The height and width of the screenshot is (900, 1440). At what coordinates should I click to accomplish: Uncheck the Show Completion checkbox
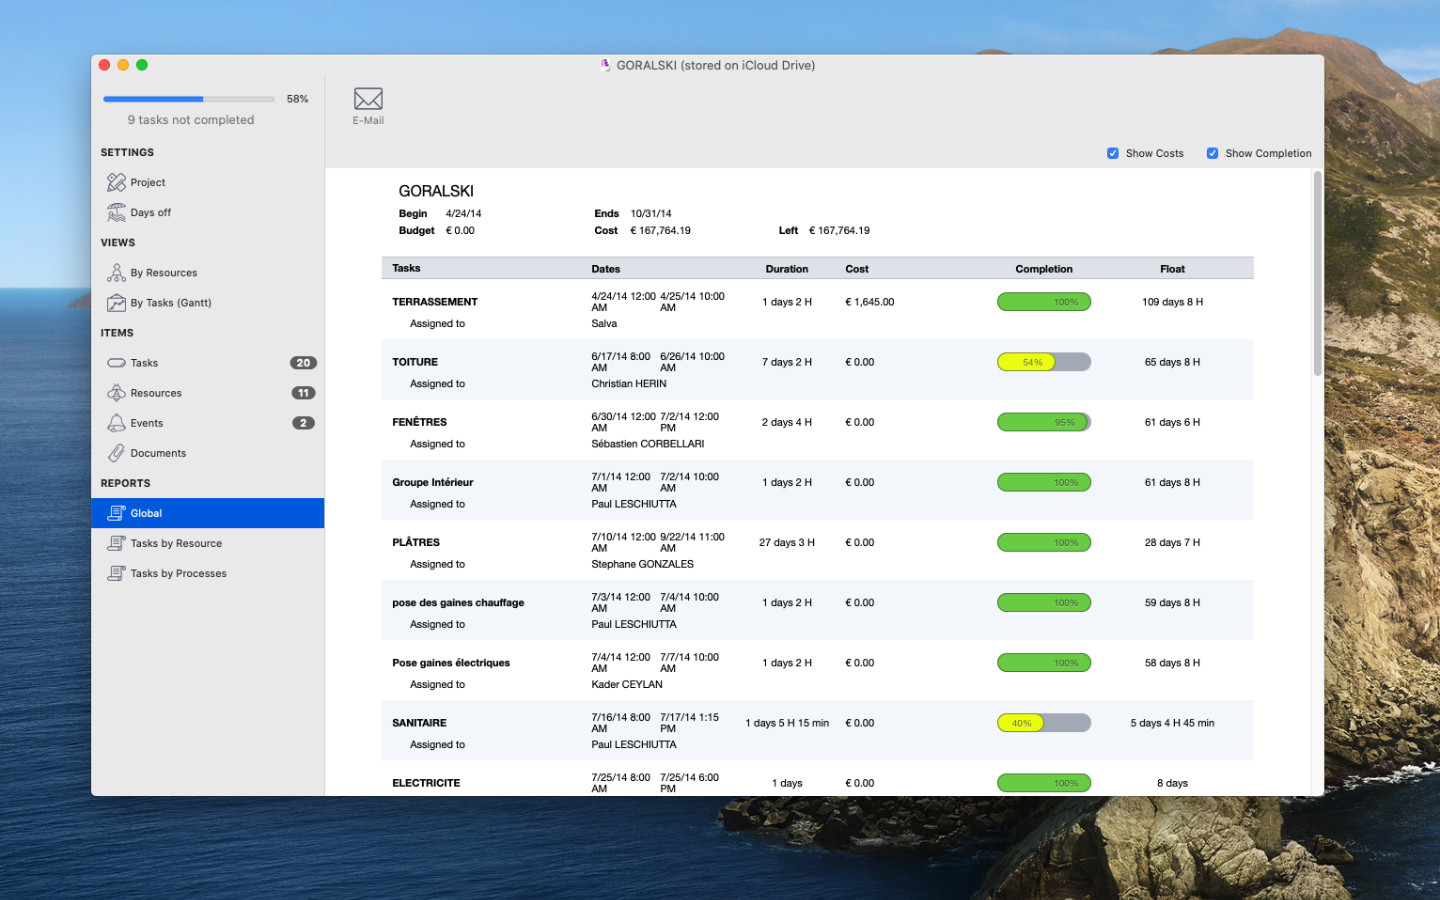[1212, 153]
